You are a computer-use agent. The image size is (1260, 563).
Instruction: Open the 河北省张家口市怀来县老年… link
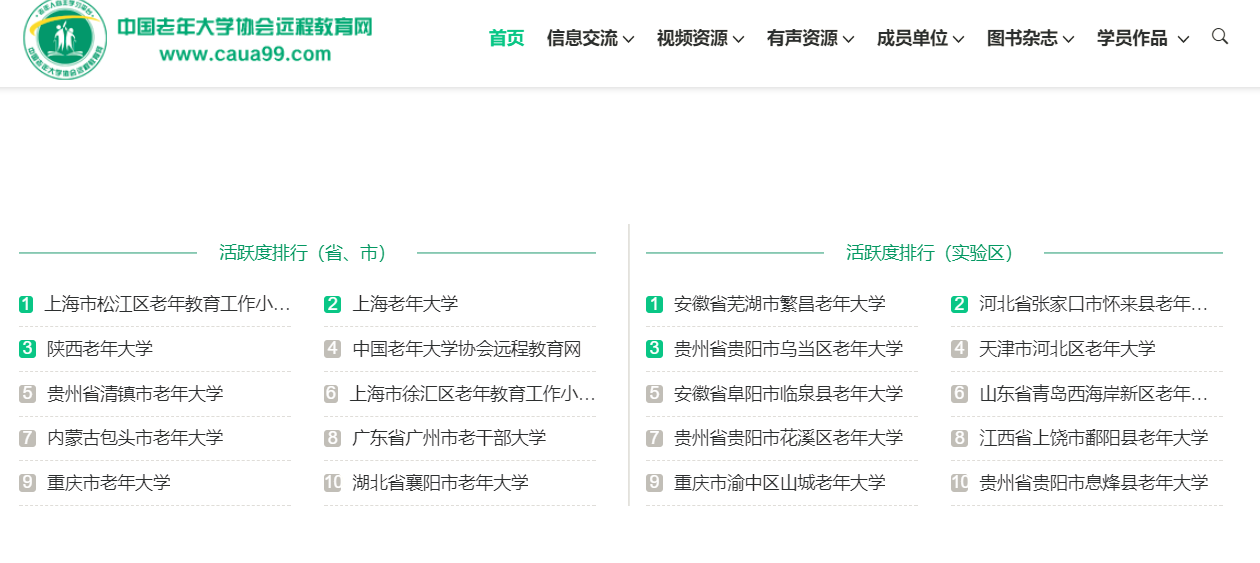pos(1094,304)
